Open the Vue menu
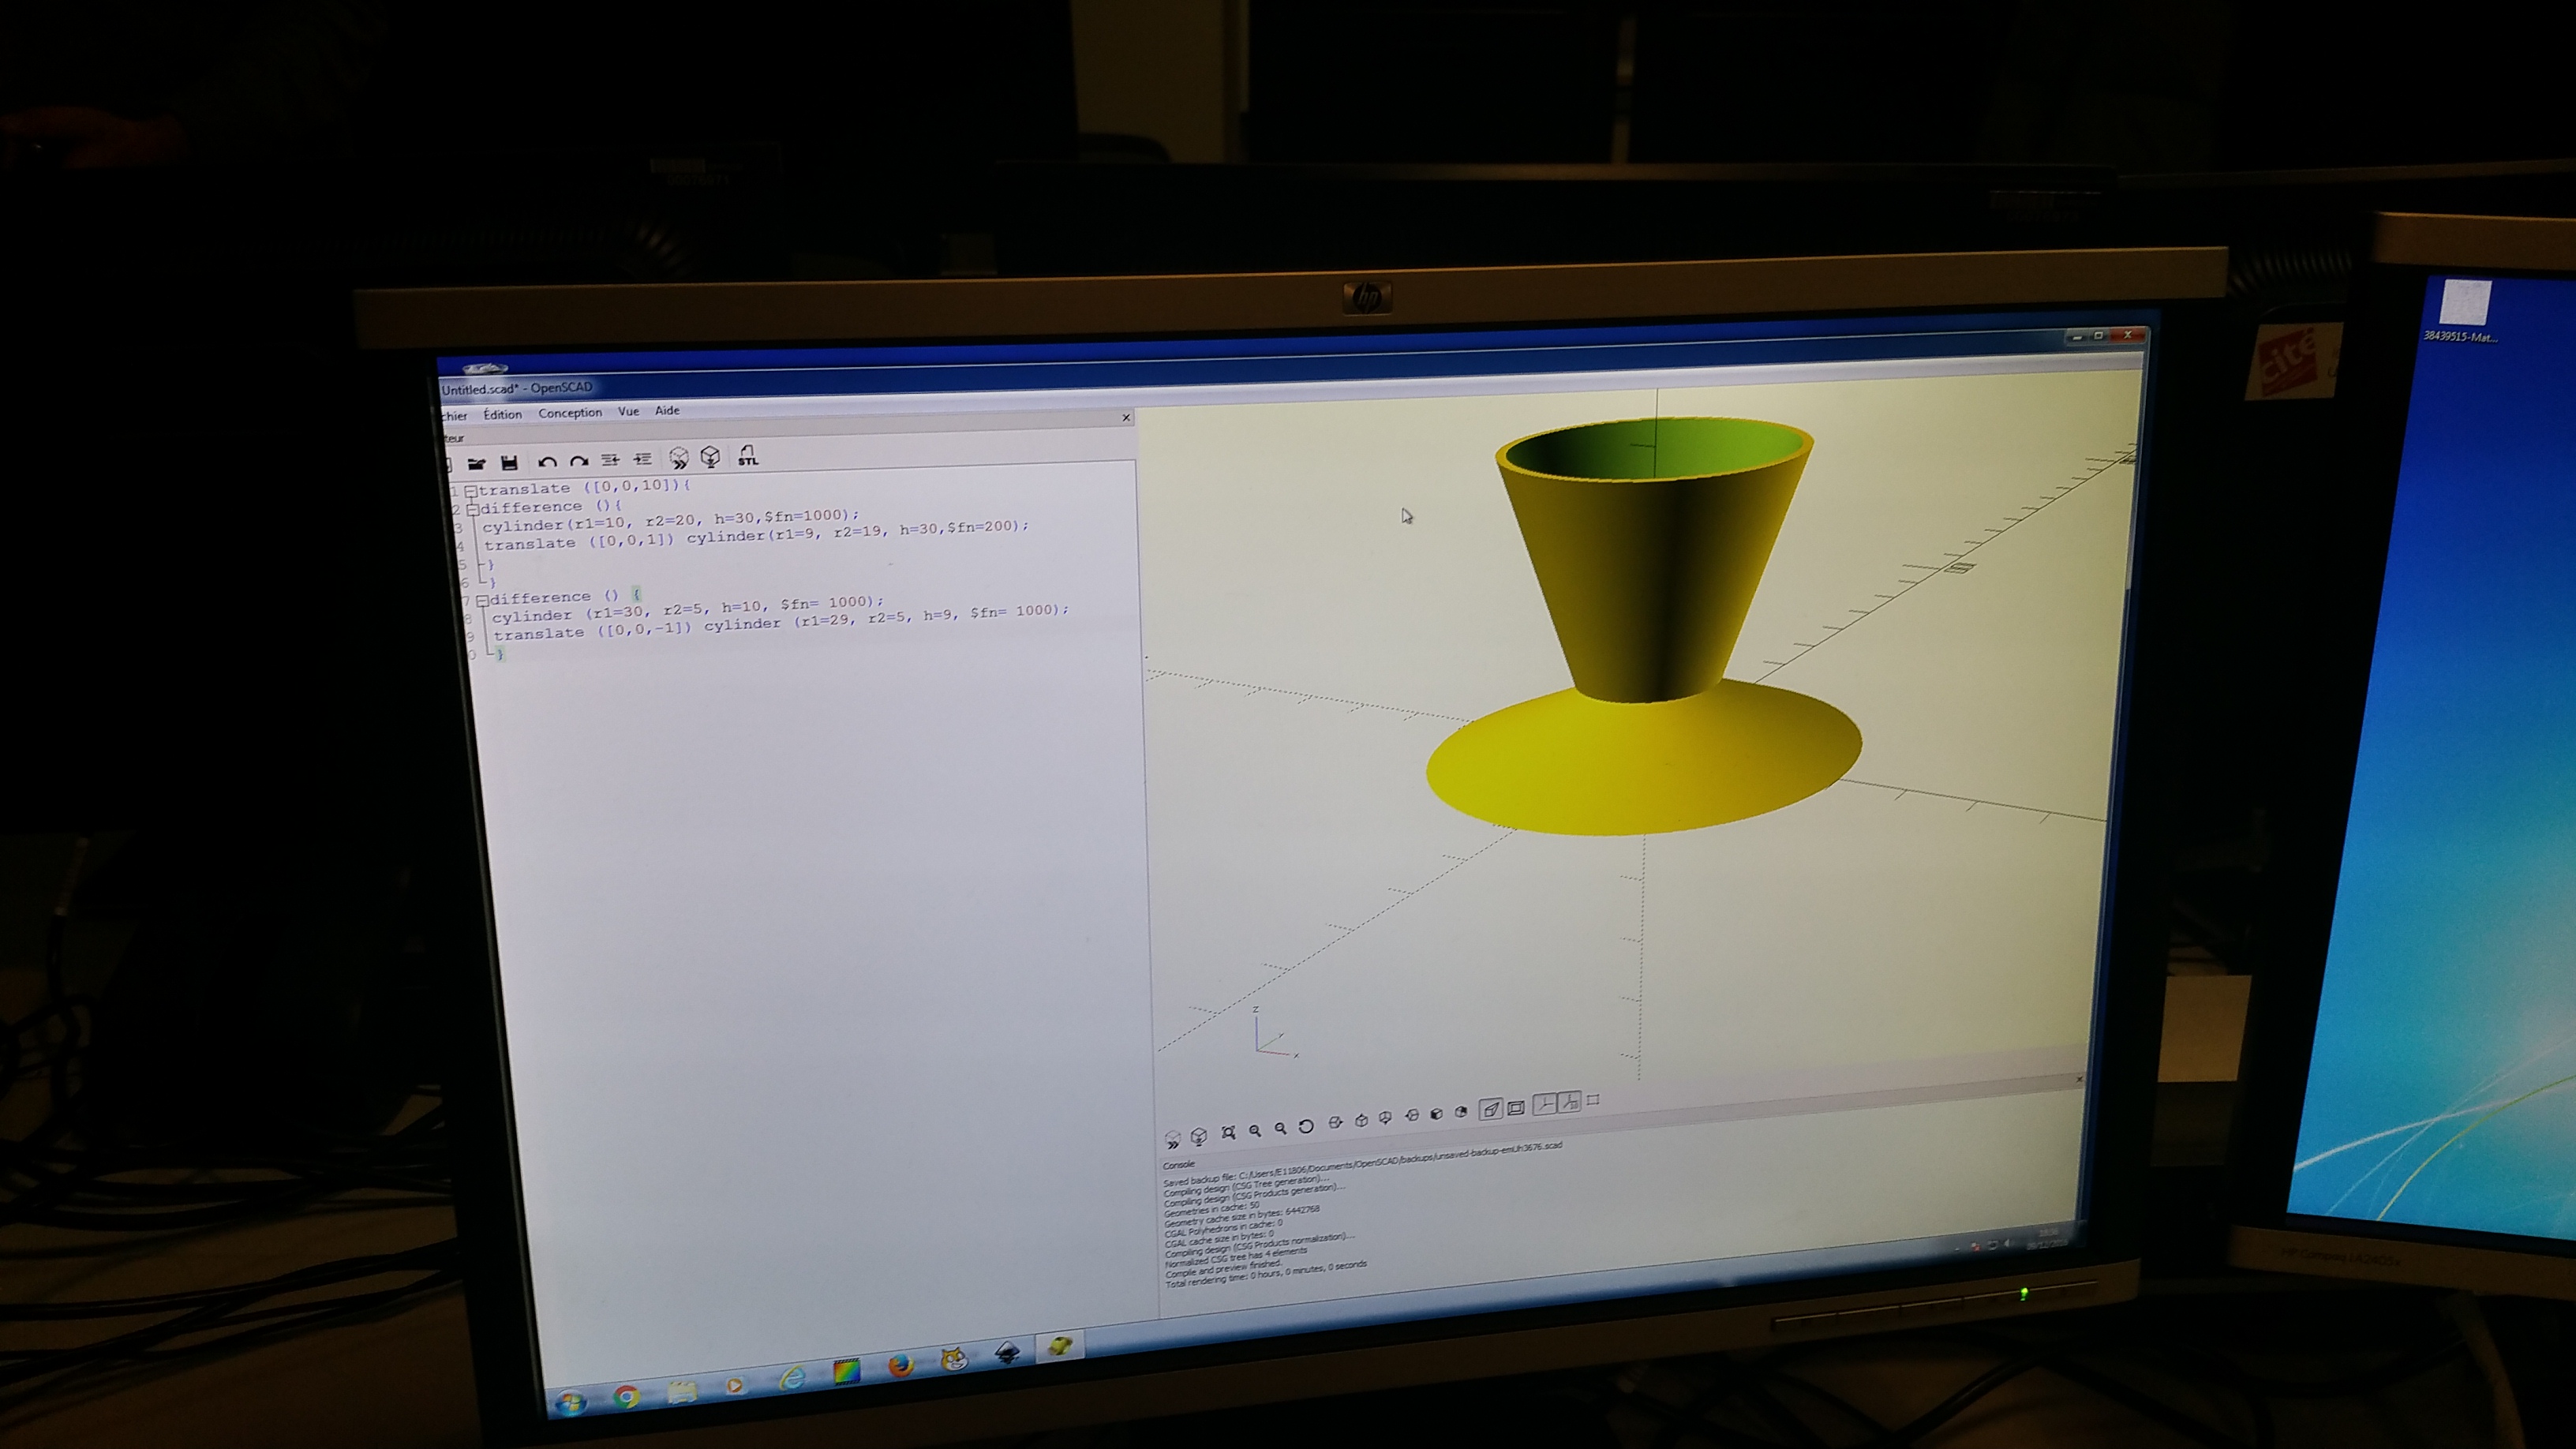 click(628, 411)
